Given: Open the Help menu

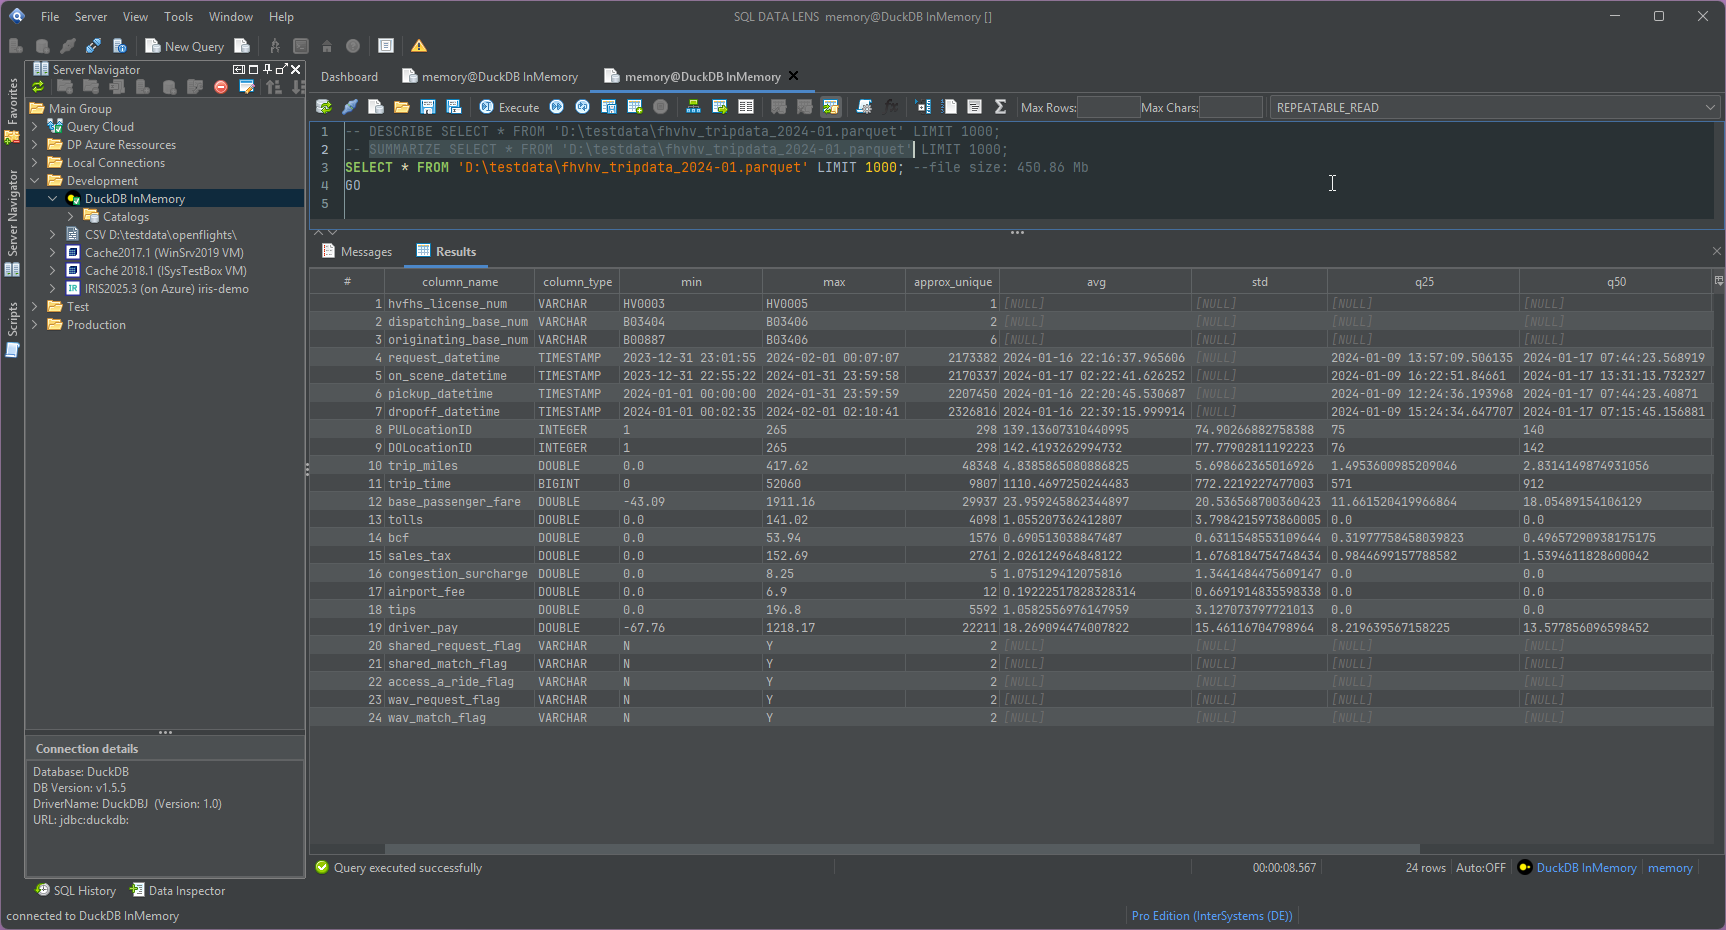Looking at the screenshot, I should pos(282,16).
